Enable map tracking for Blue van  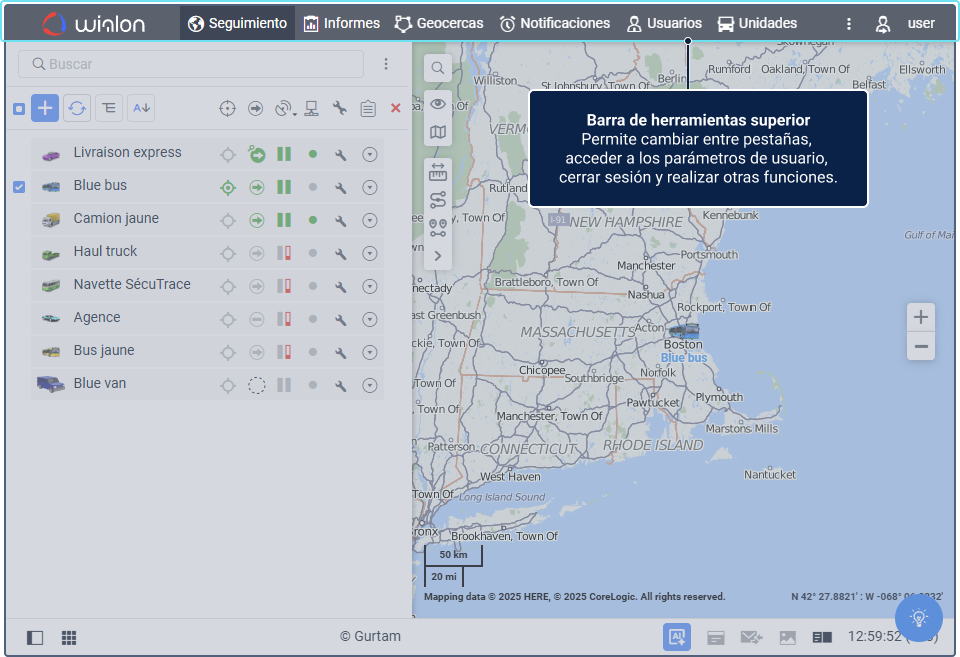[x=228, y=386]
